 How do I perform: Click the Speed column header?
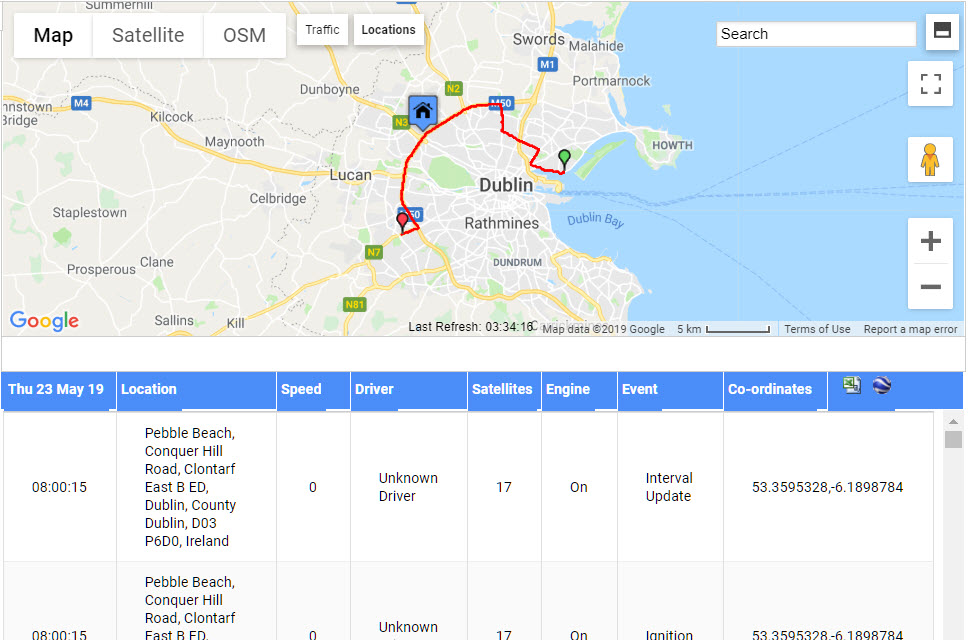click(x=313, y=390)
